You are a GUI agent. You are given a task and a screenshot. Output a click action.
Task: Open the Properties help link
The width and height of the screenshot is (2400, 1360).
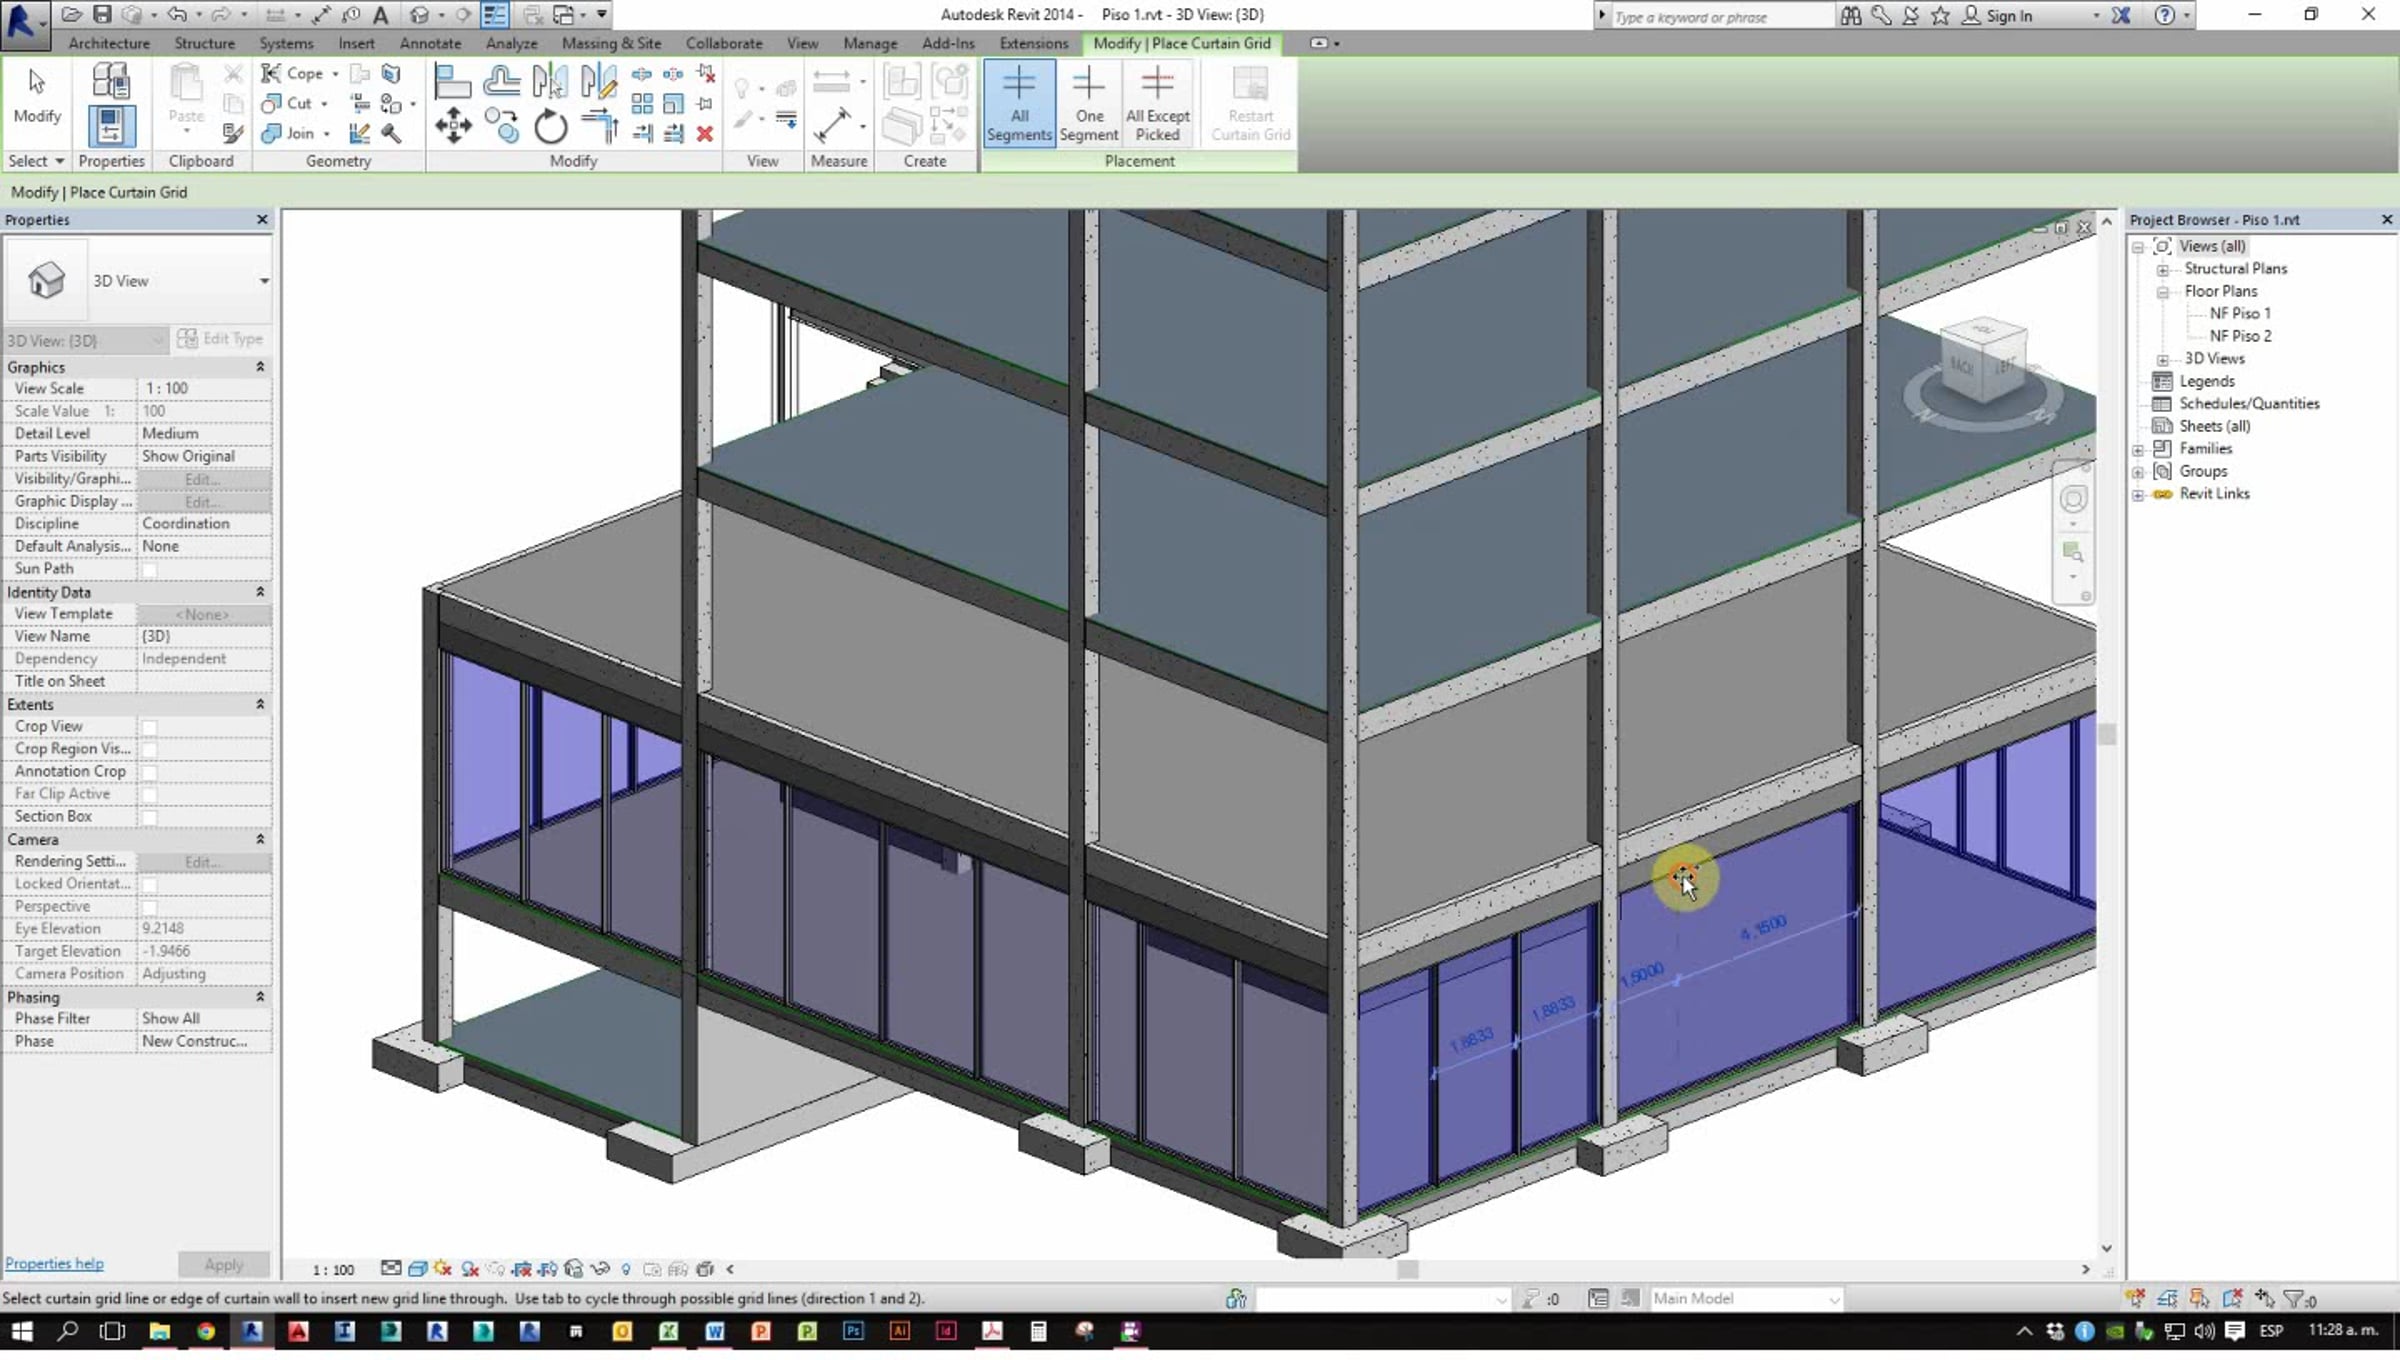click(x=54, y=1264)
